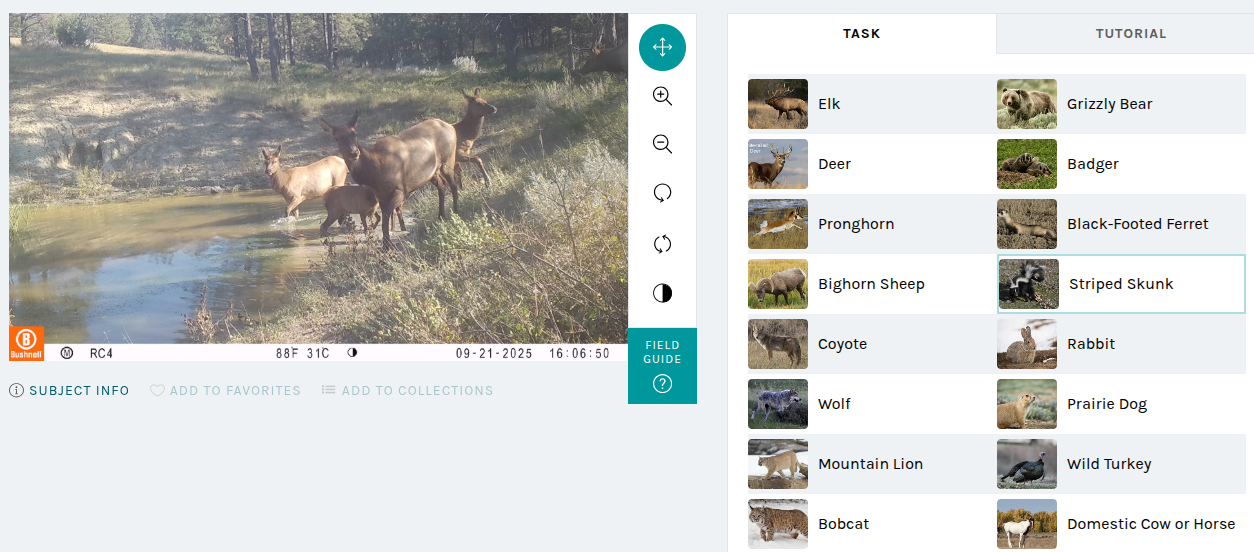The width and height of the screenshot is (1254, 552).
Task: Toggle the invert contrast icon
Action: (x=662, y=293)
